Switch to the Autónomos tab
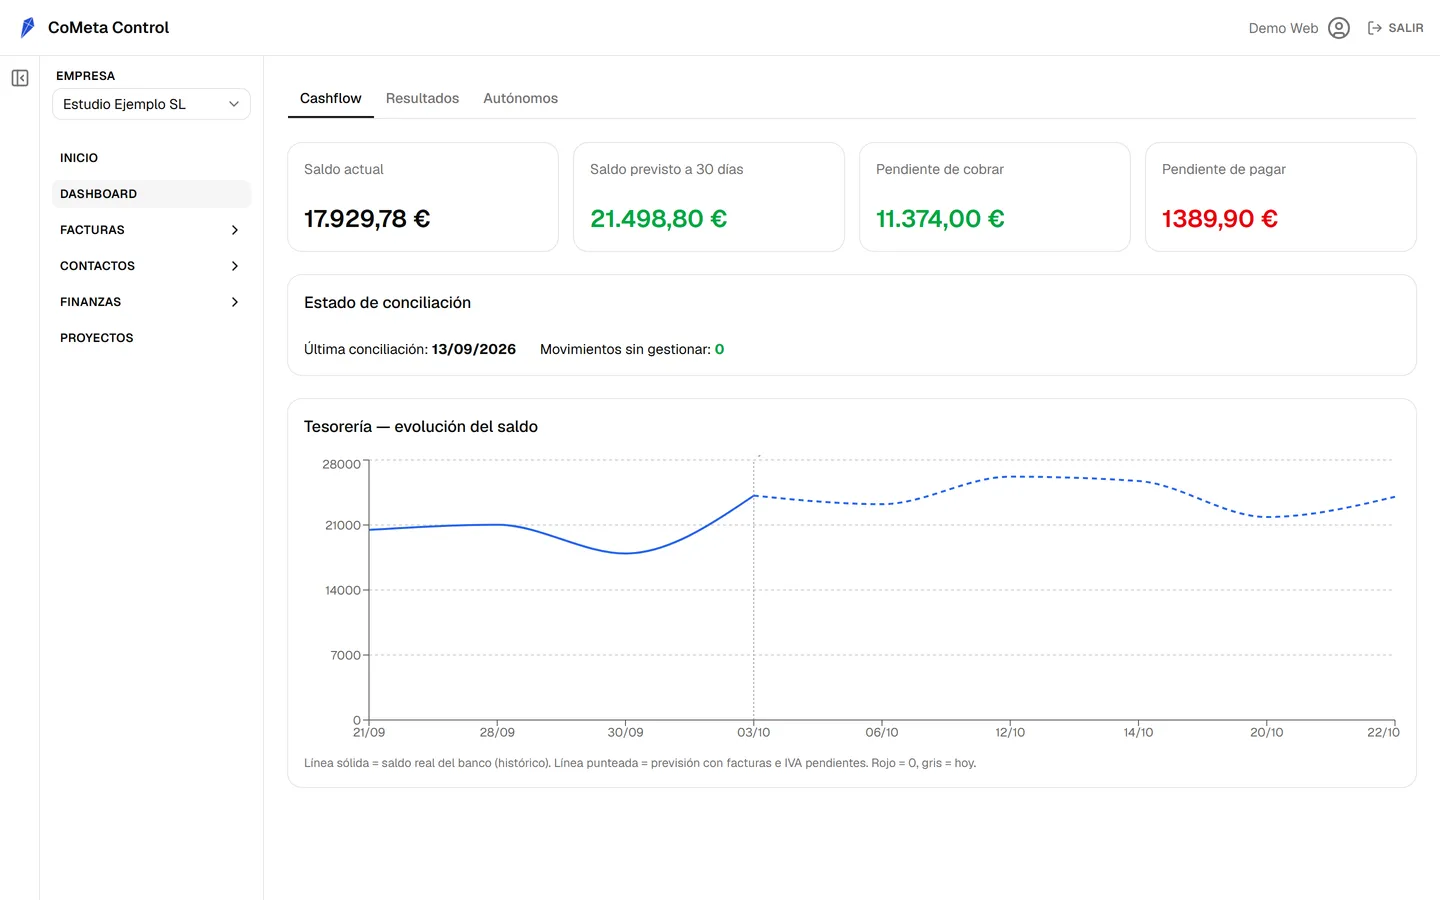Image resolution: width=1440 pixels, height=900 pixels. coord(520,98)
